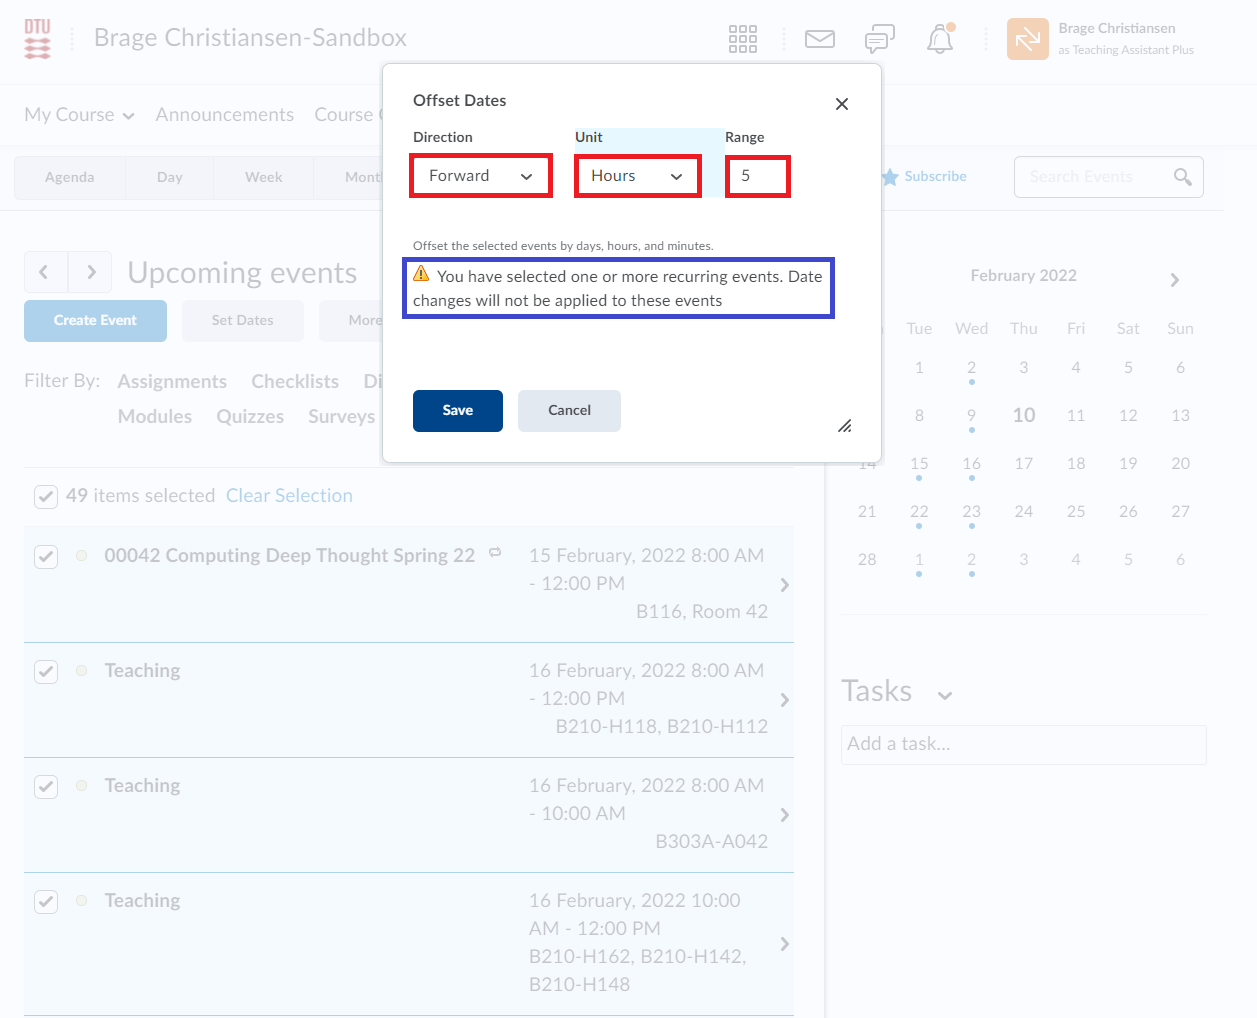
Task: Click the Cancel button
Action: (569, 410)
